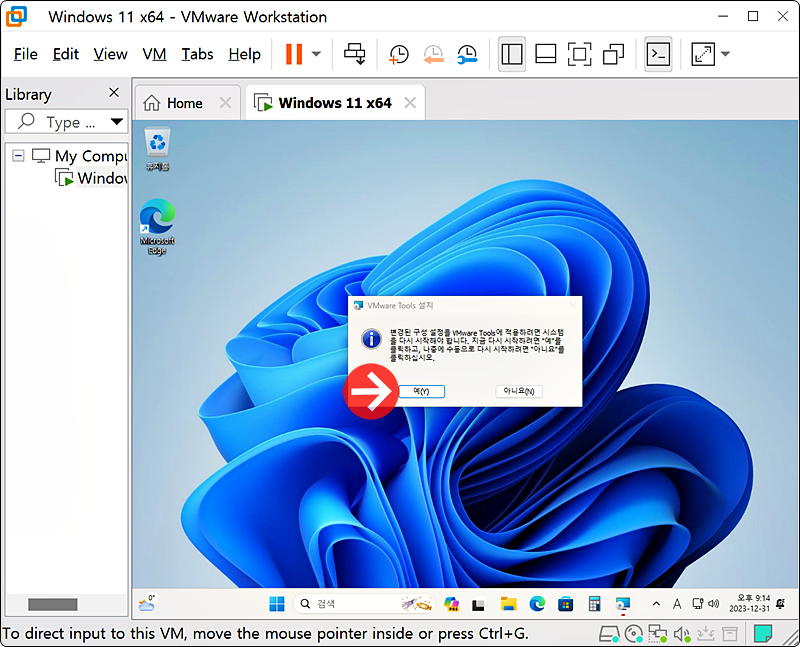
Task: Pause the virtual machine with the suspend icon
Action: click(x=294, y=54)
